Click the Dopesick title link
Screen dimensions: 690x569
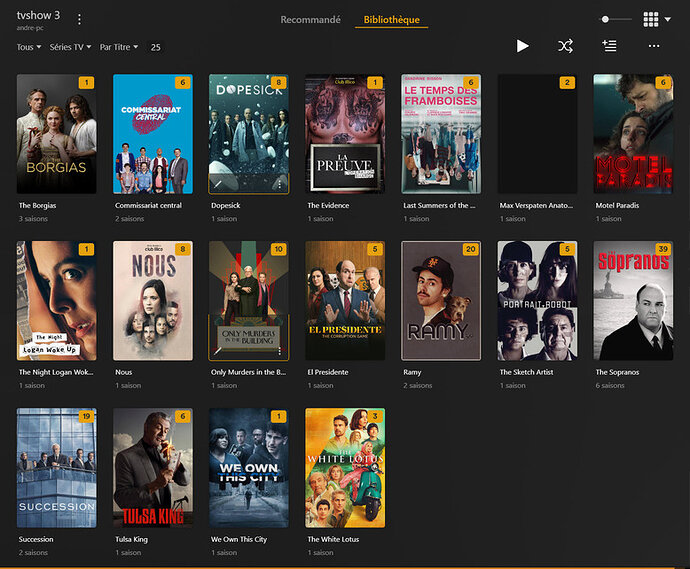(226, 206)
